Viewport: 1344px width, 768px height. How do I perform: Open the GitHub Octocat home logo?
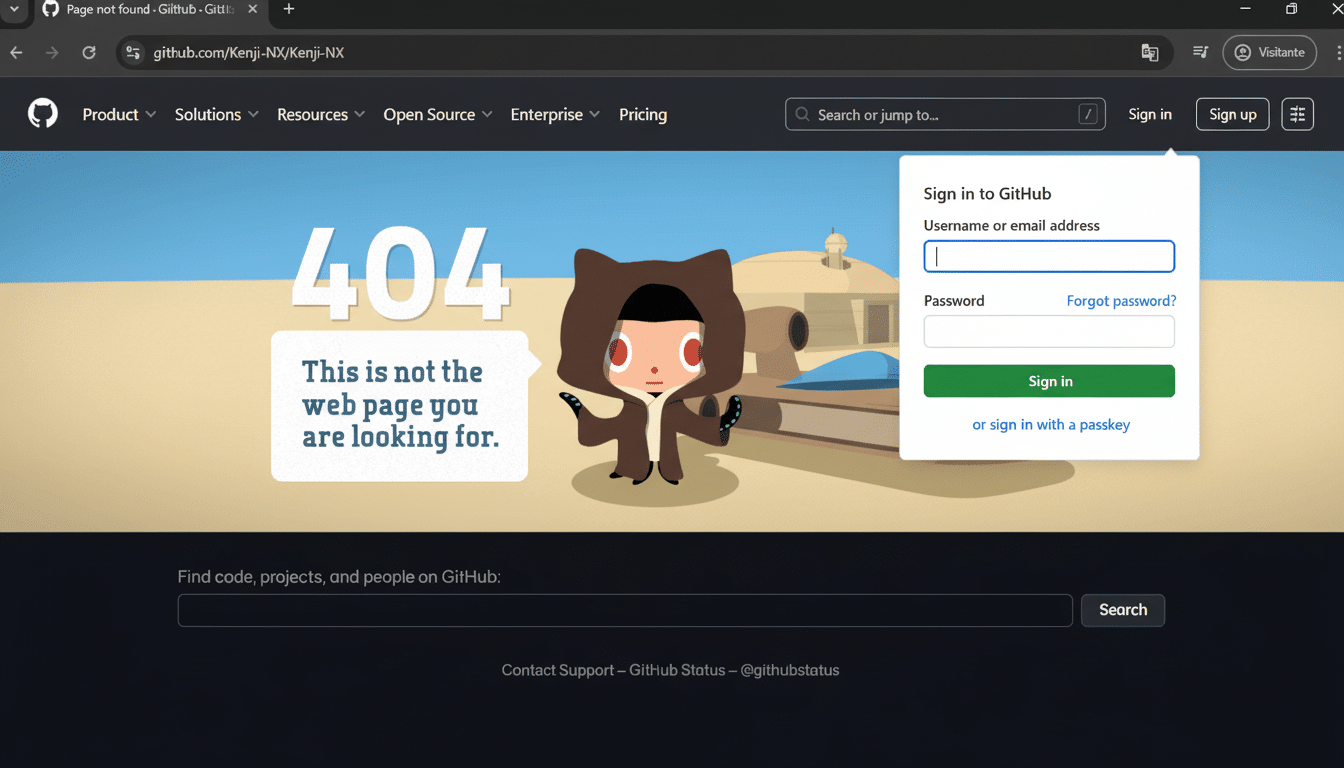pos(42,113)
